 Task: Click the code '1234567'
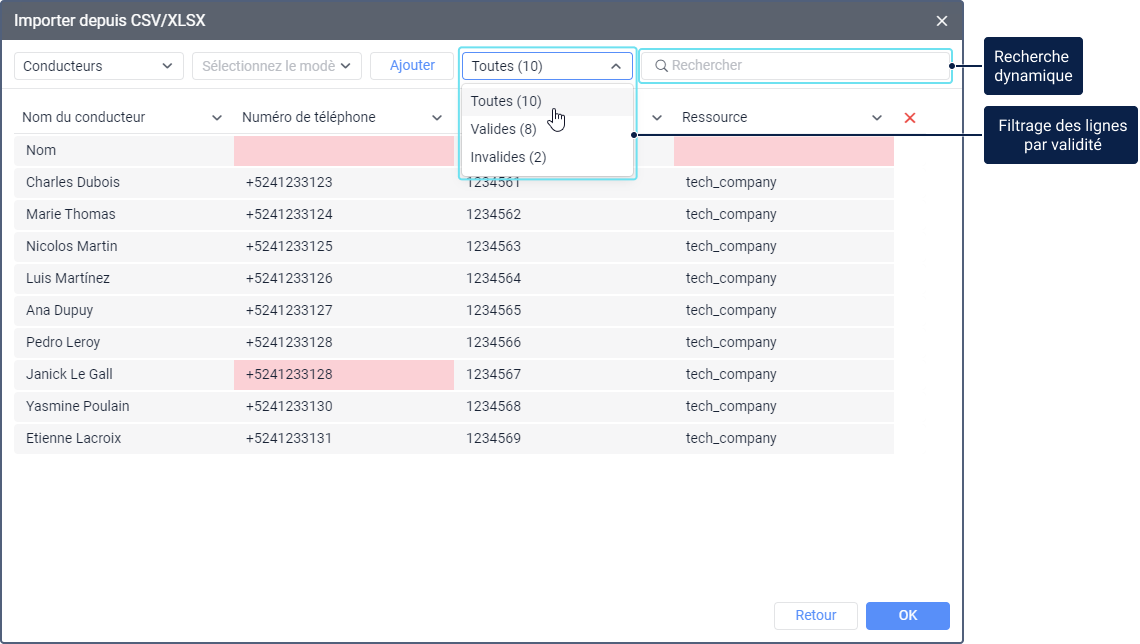[x=494, y=374]
